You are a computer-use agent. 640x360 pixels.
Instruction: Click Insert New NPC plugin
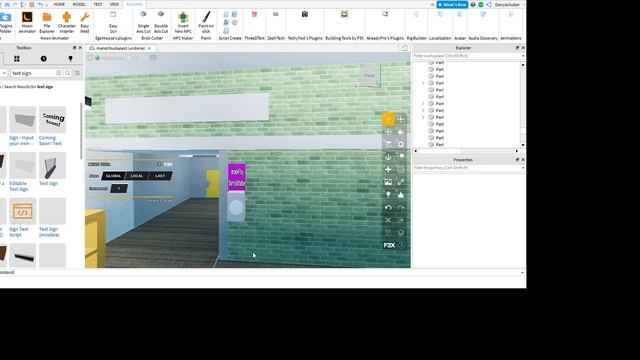183,23
